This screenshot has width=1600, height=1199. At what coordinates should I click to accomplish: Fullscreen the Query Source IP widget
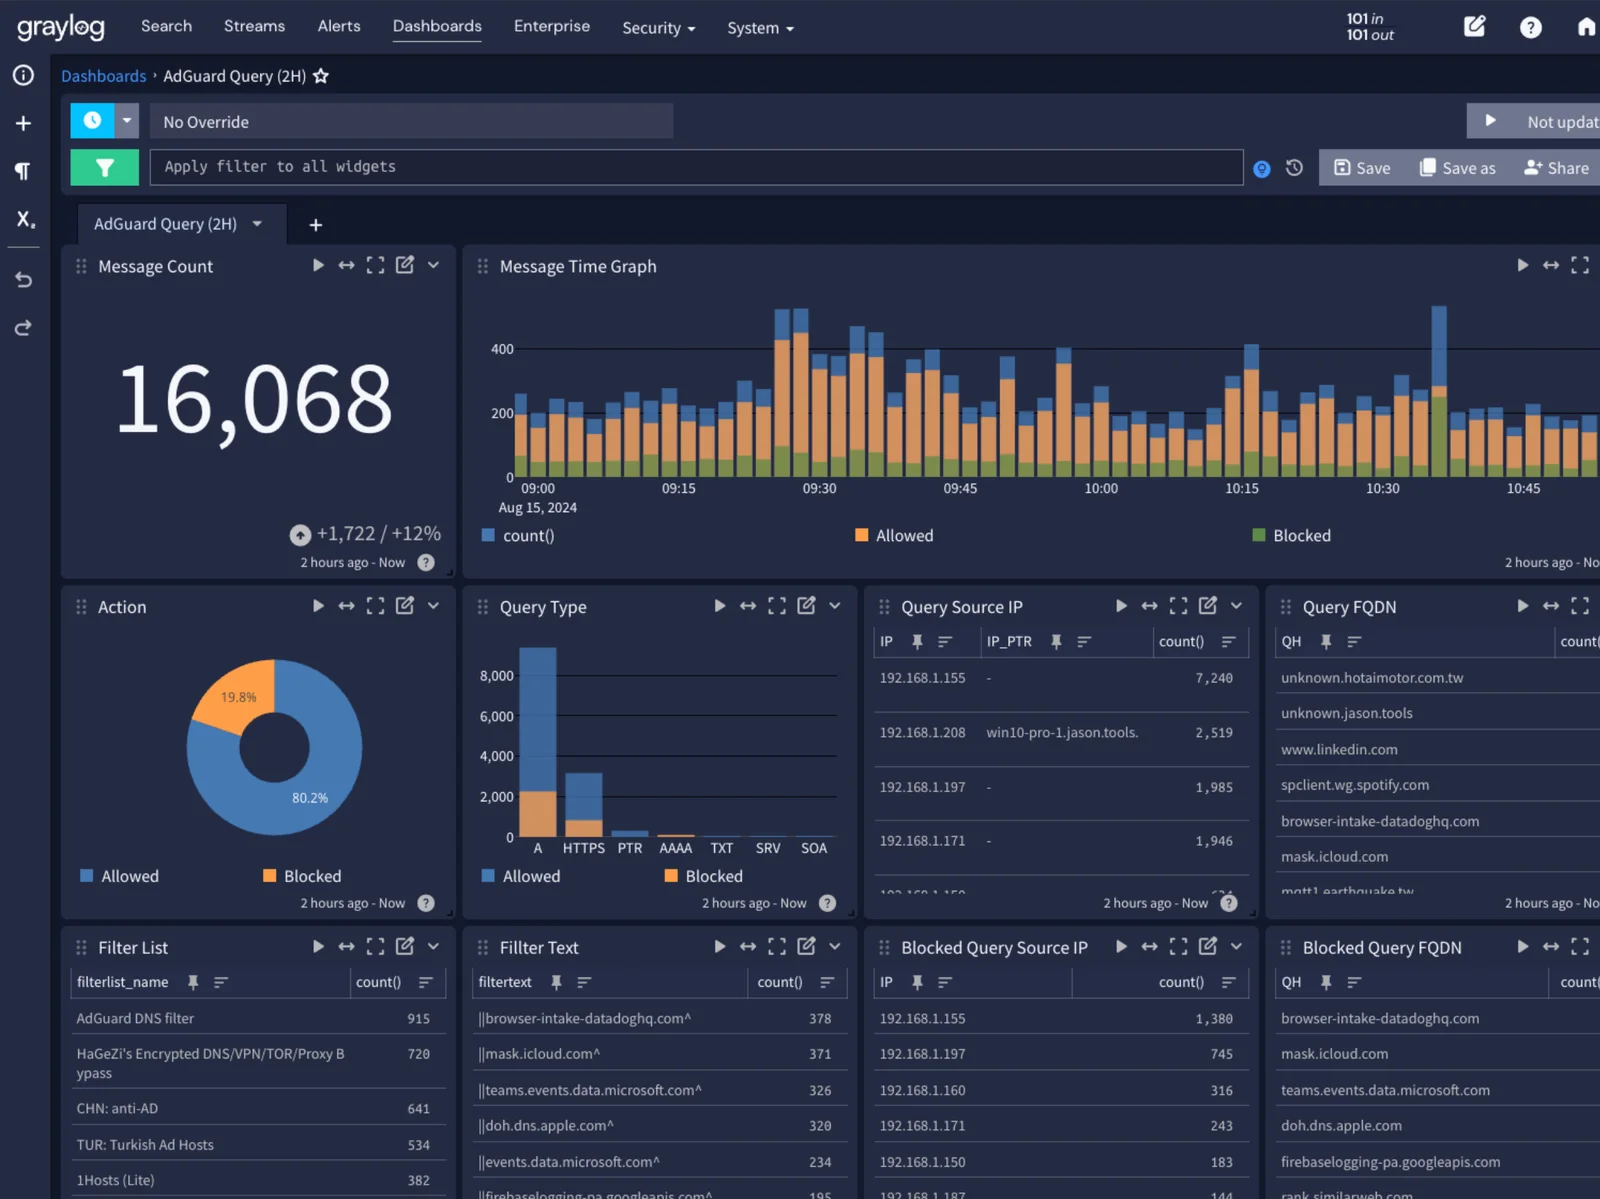[1179, 606]
